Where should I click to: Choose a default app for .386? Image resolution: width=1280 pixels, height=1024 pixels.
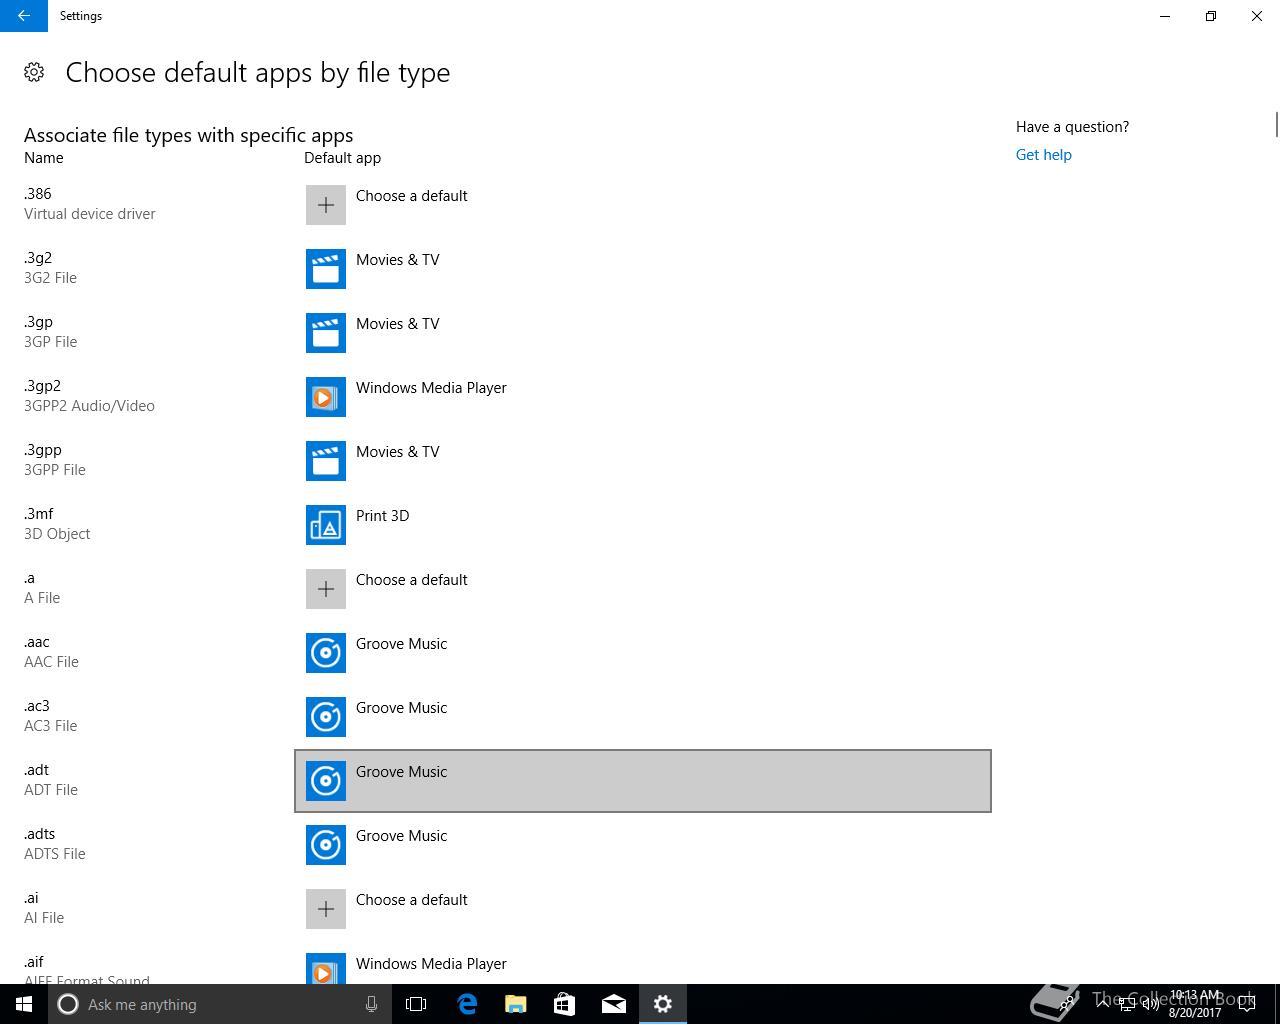tap(643, 205)
